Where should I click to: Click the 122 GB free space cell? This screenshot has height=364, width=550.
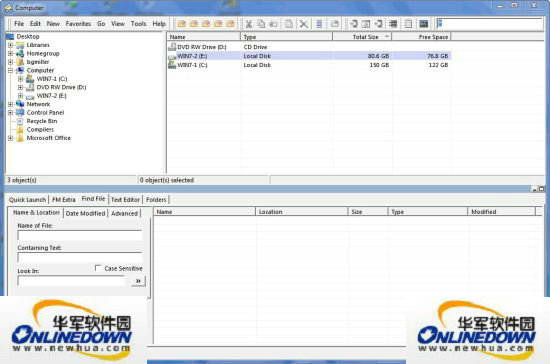(438, 65)
